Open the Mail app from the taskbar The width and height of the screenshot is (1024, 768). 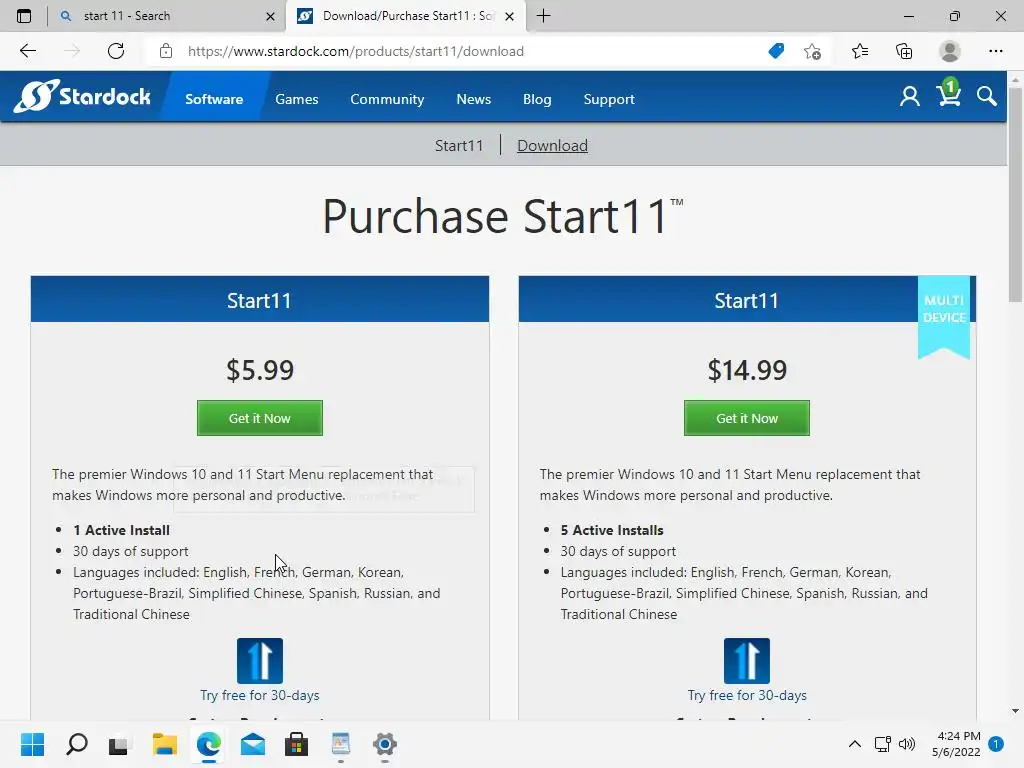coord(252,744)
